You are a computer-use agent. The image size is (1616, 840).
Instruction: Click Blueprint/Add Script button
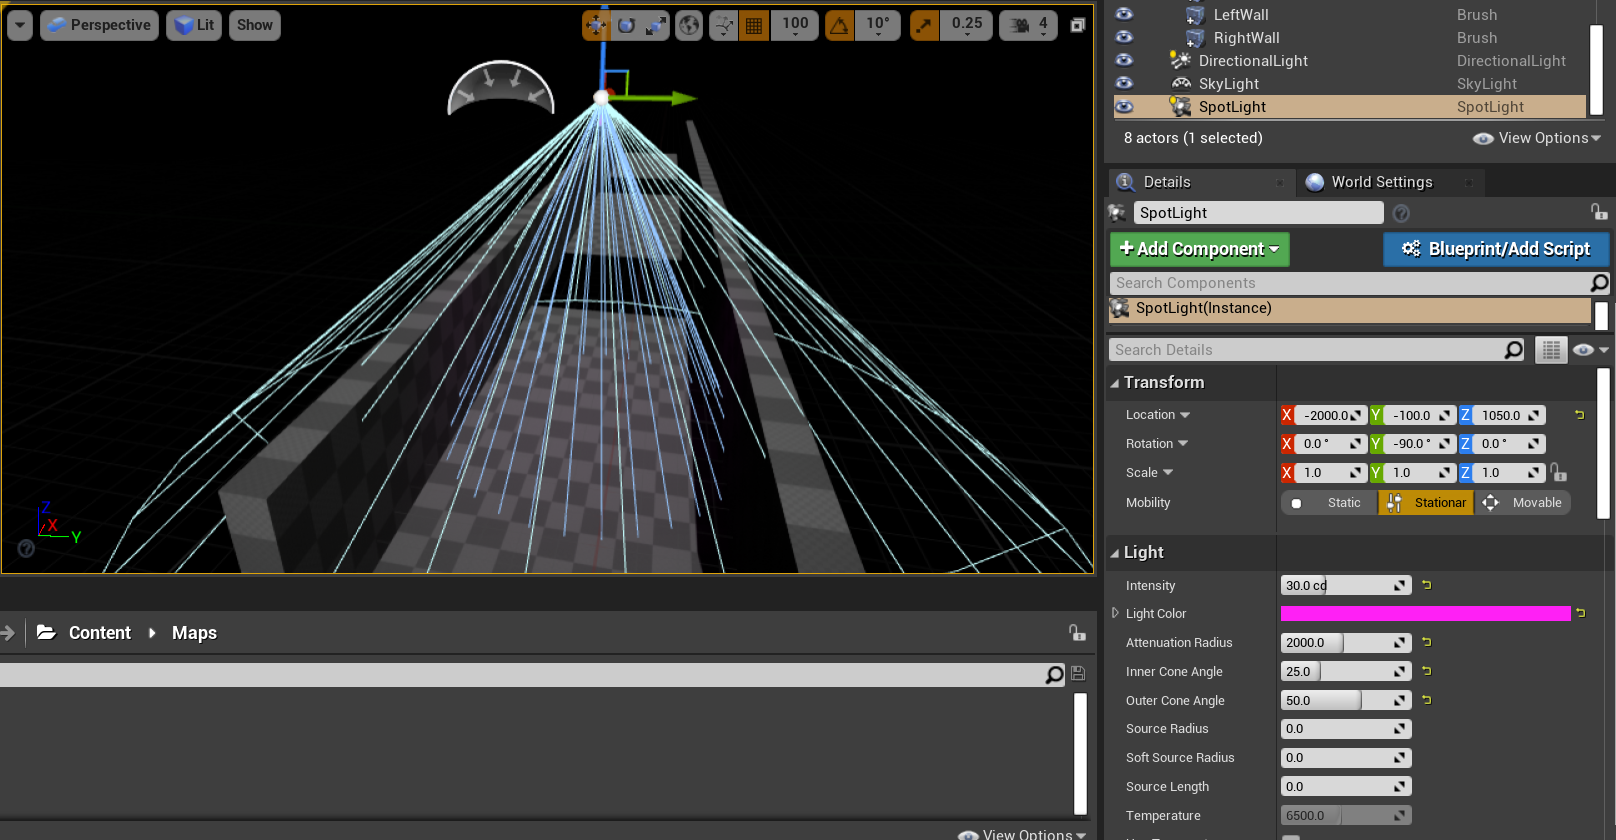click(1496, 249)
